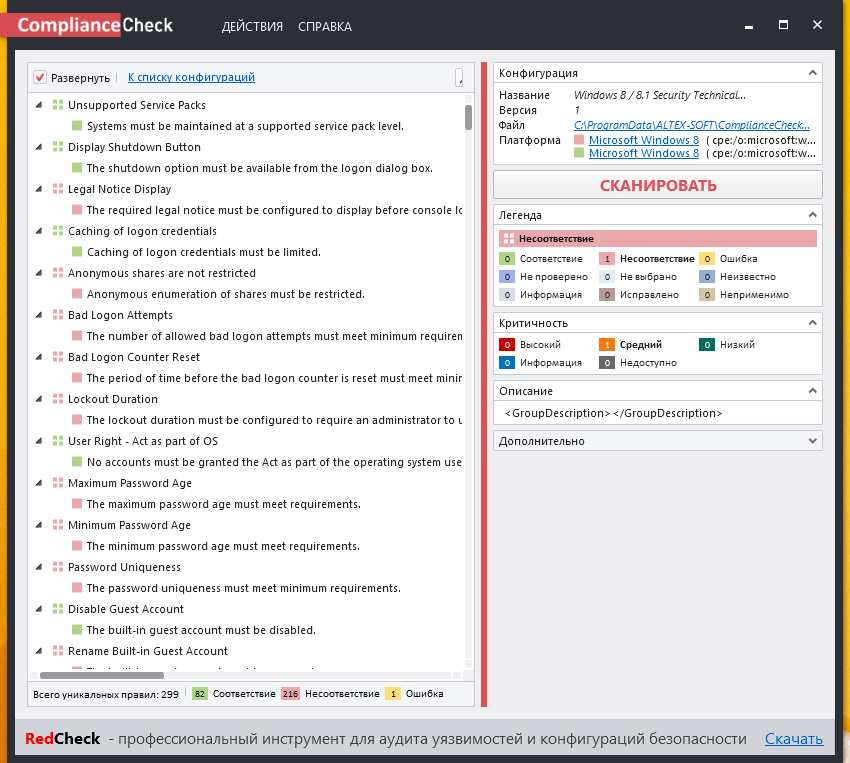
Task: Click the vertical scrollbar thumb of the rules tree
Action: click(x=468, y=118)
